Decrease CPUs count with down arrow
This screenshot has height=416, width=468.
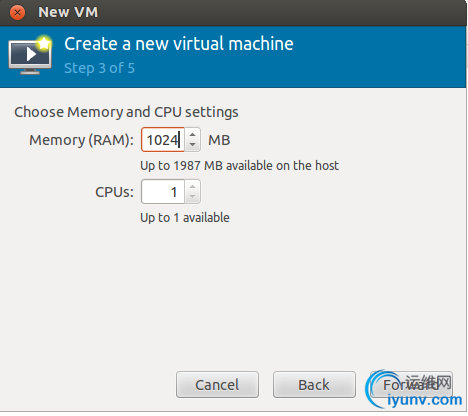pyautogui.click(x=192, y=197)
